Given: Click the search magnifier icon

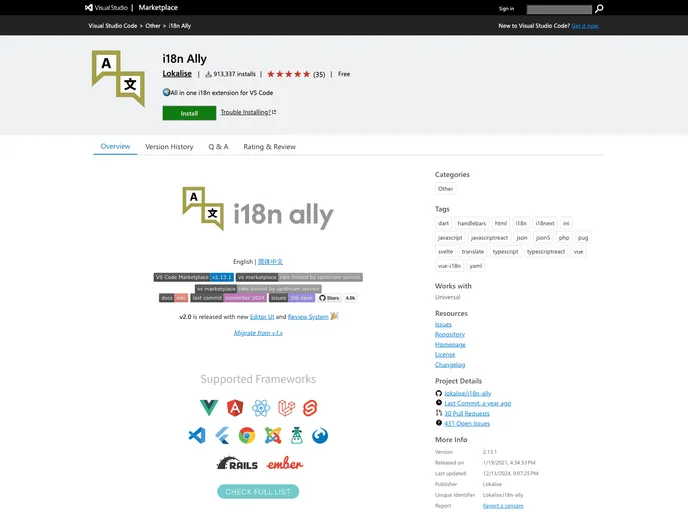Looking at the screenshot, I should [599, 8].
